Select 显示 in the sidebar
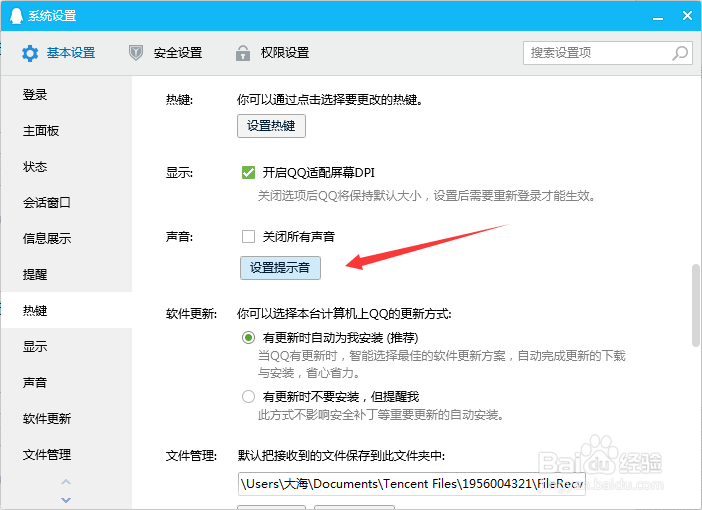 [x=66, y=346]
